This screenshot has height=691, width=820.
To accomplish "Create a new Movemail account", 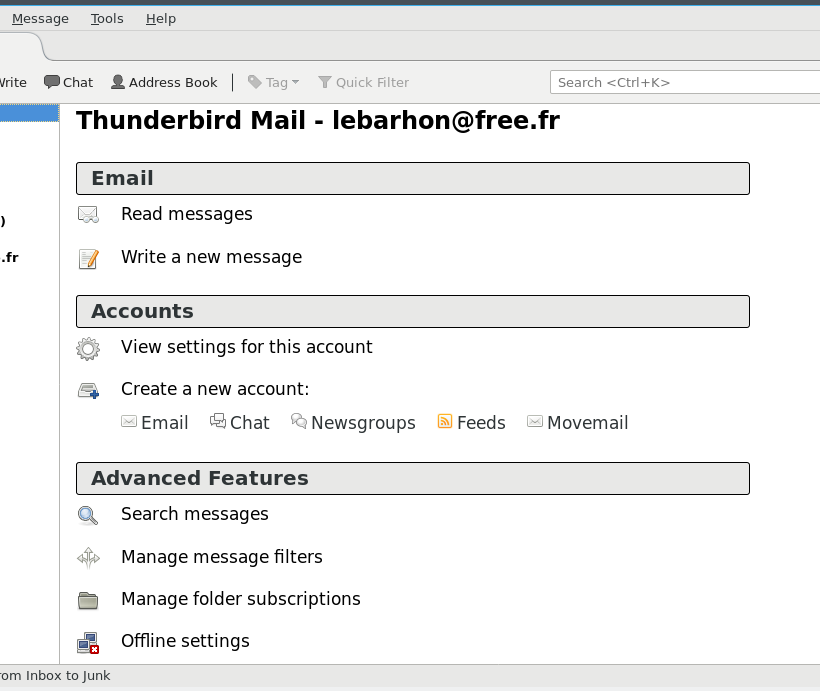I will click(587, 423).
